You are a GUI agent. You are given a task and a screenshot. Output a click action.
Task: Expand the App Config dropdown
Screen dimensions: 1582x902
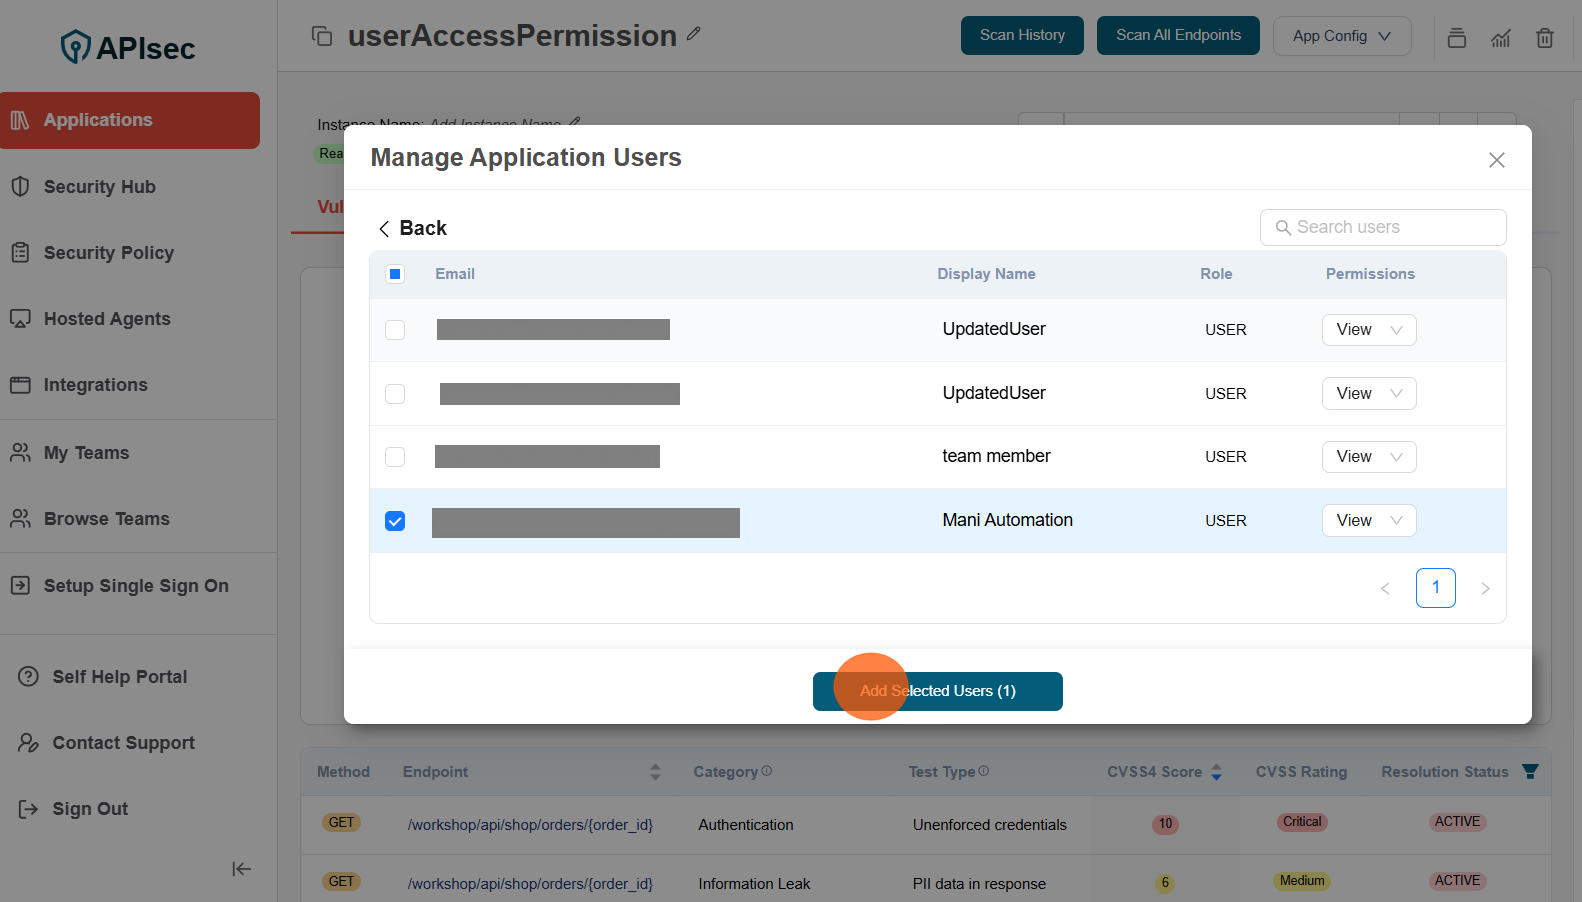[x=1341, y=36]
